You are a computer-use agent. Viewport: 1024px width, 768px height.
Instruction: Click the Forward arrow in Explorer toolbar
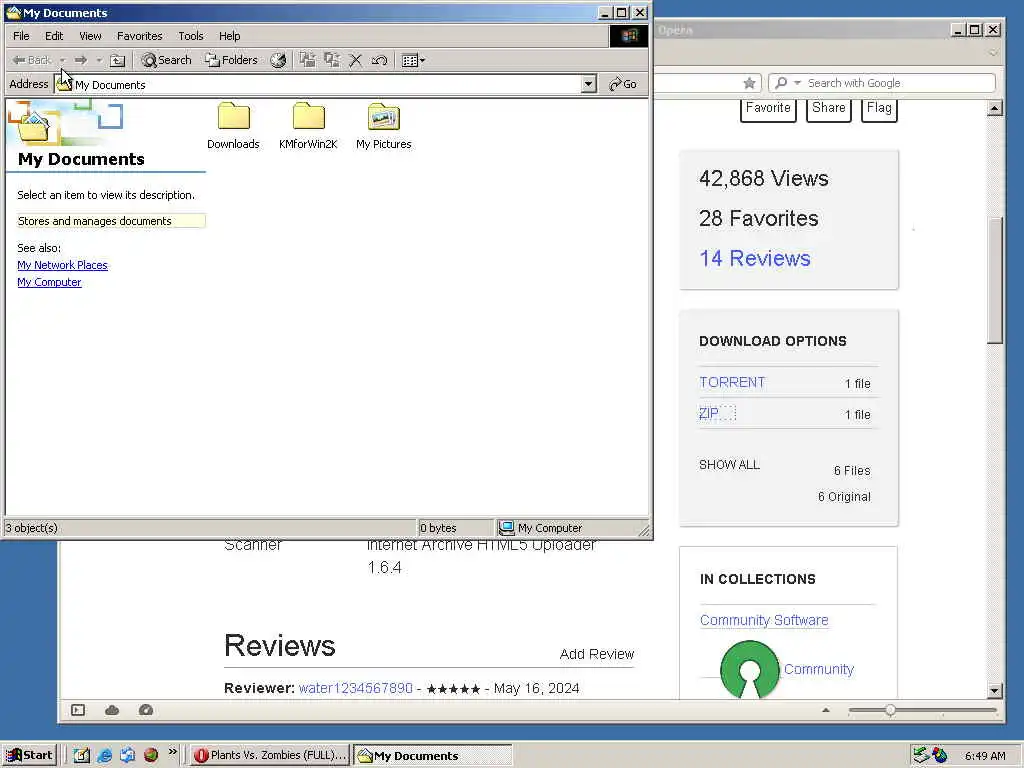[x=80, y=60]
